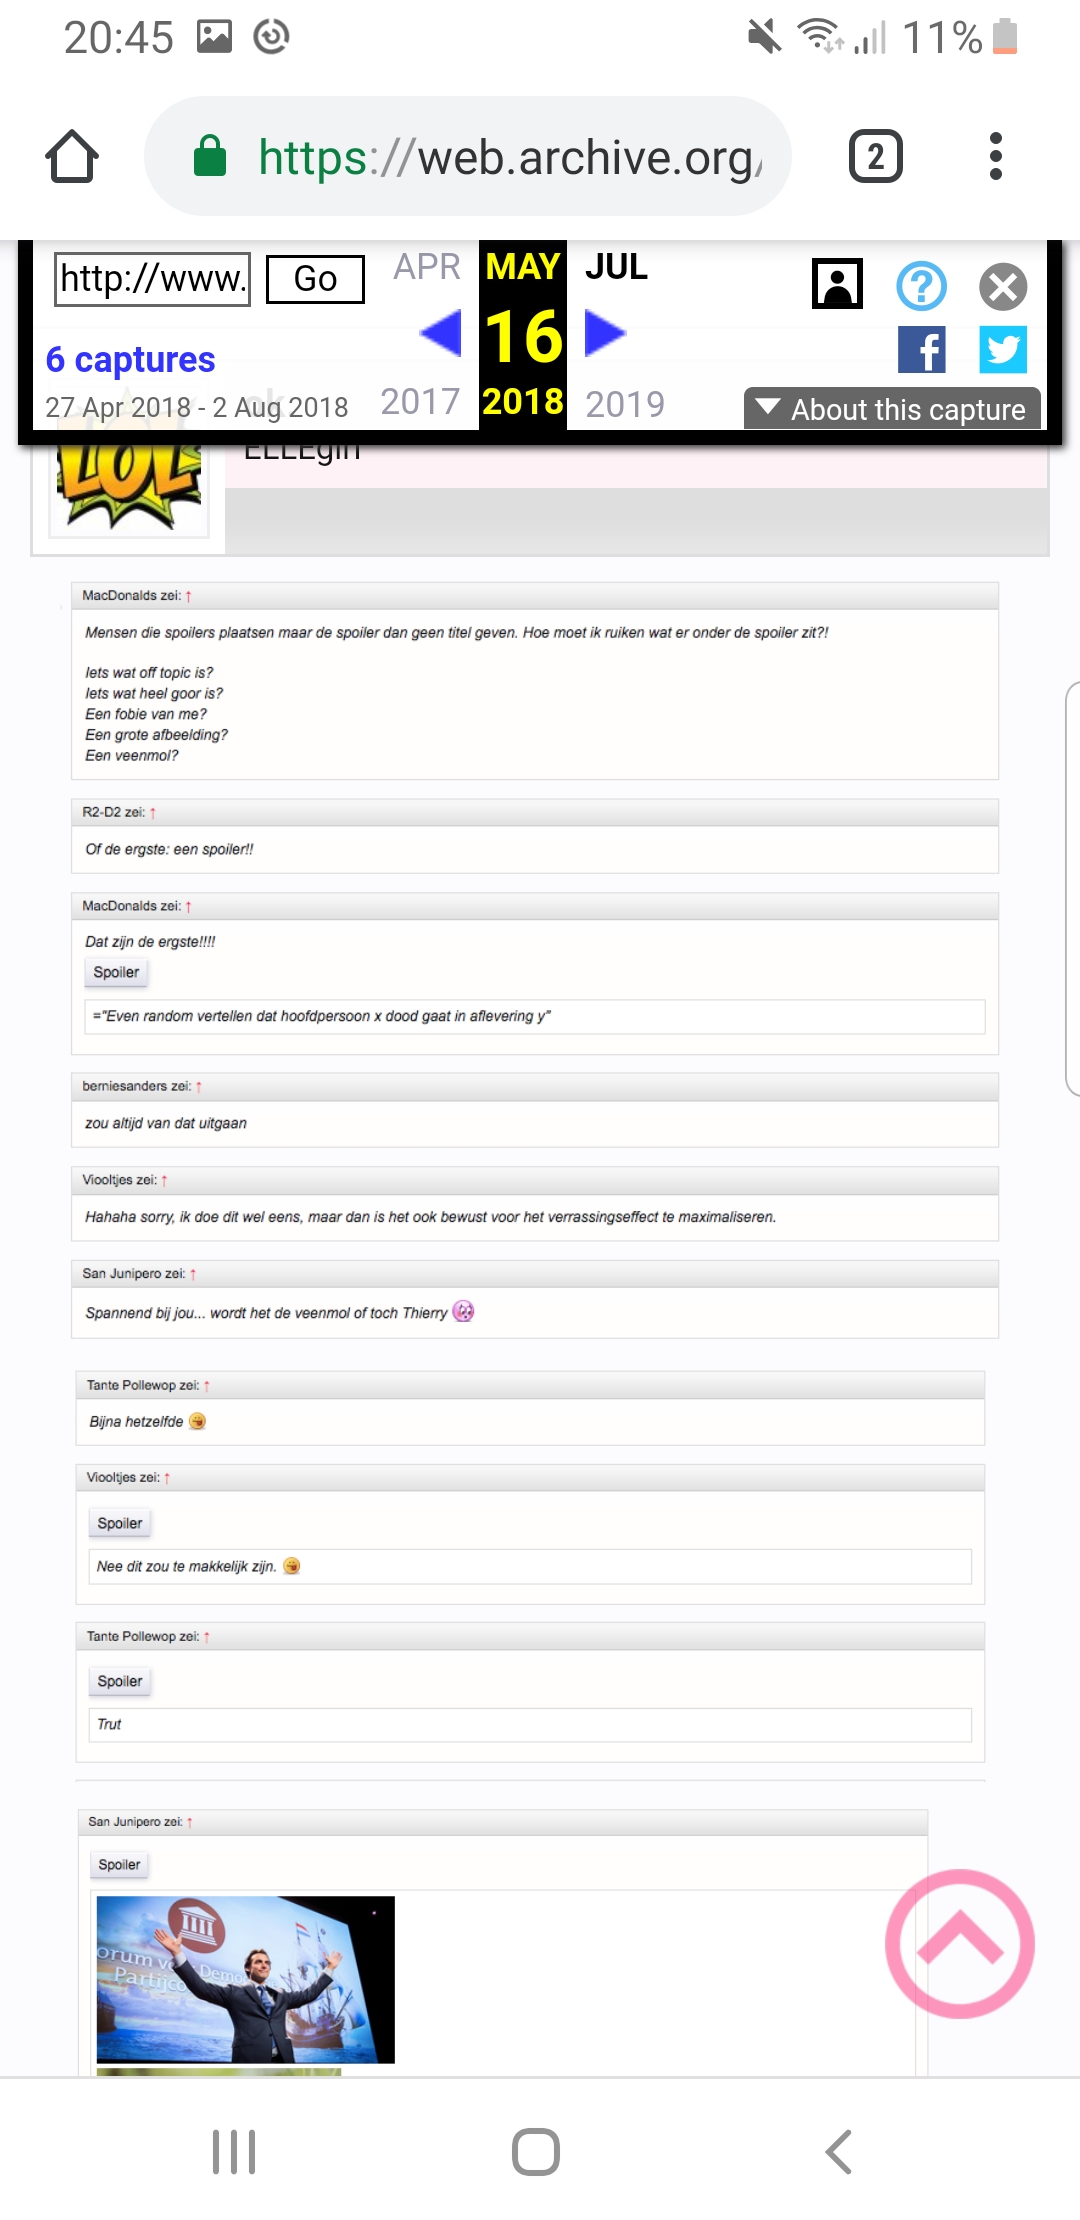Close the Wayback toolbar with X icon
Screen dimensions: 1080x2220
coord(1003,287)
